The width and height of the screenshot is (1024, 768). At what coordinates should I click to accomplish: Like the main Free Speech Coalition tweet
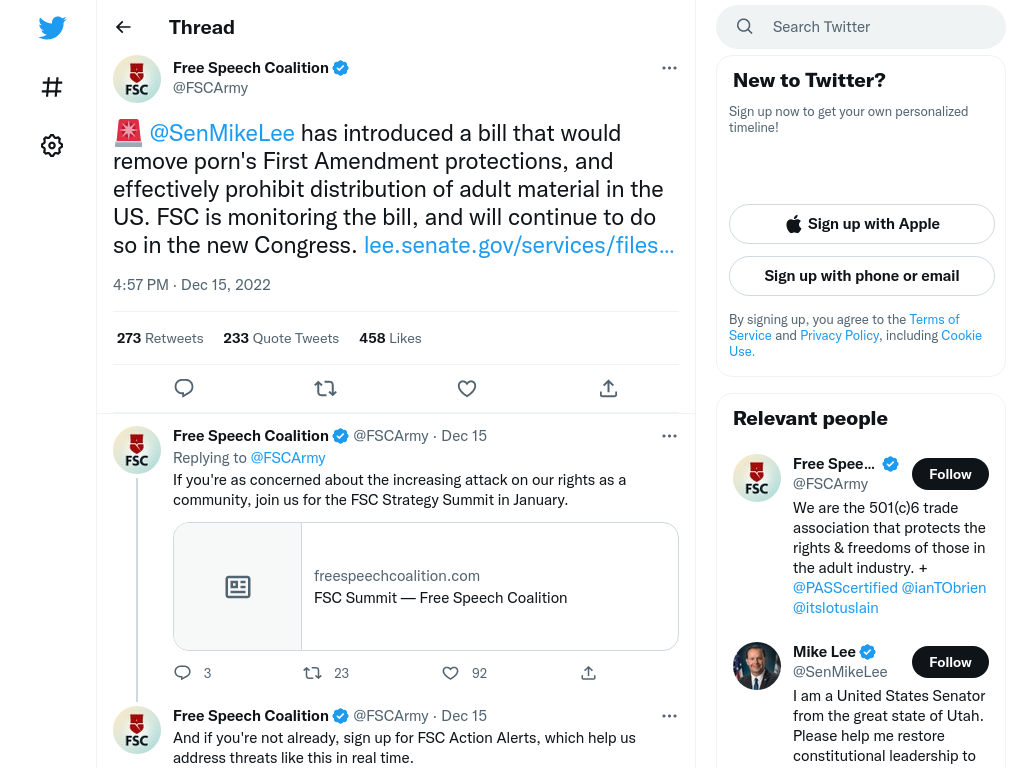(466, 389)
